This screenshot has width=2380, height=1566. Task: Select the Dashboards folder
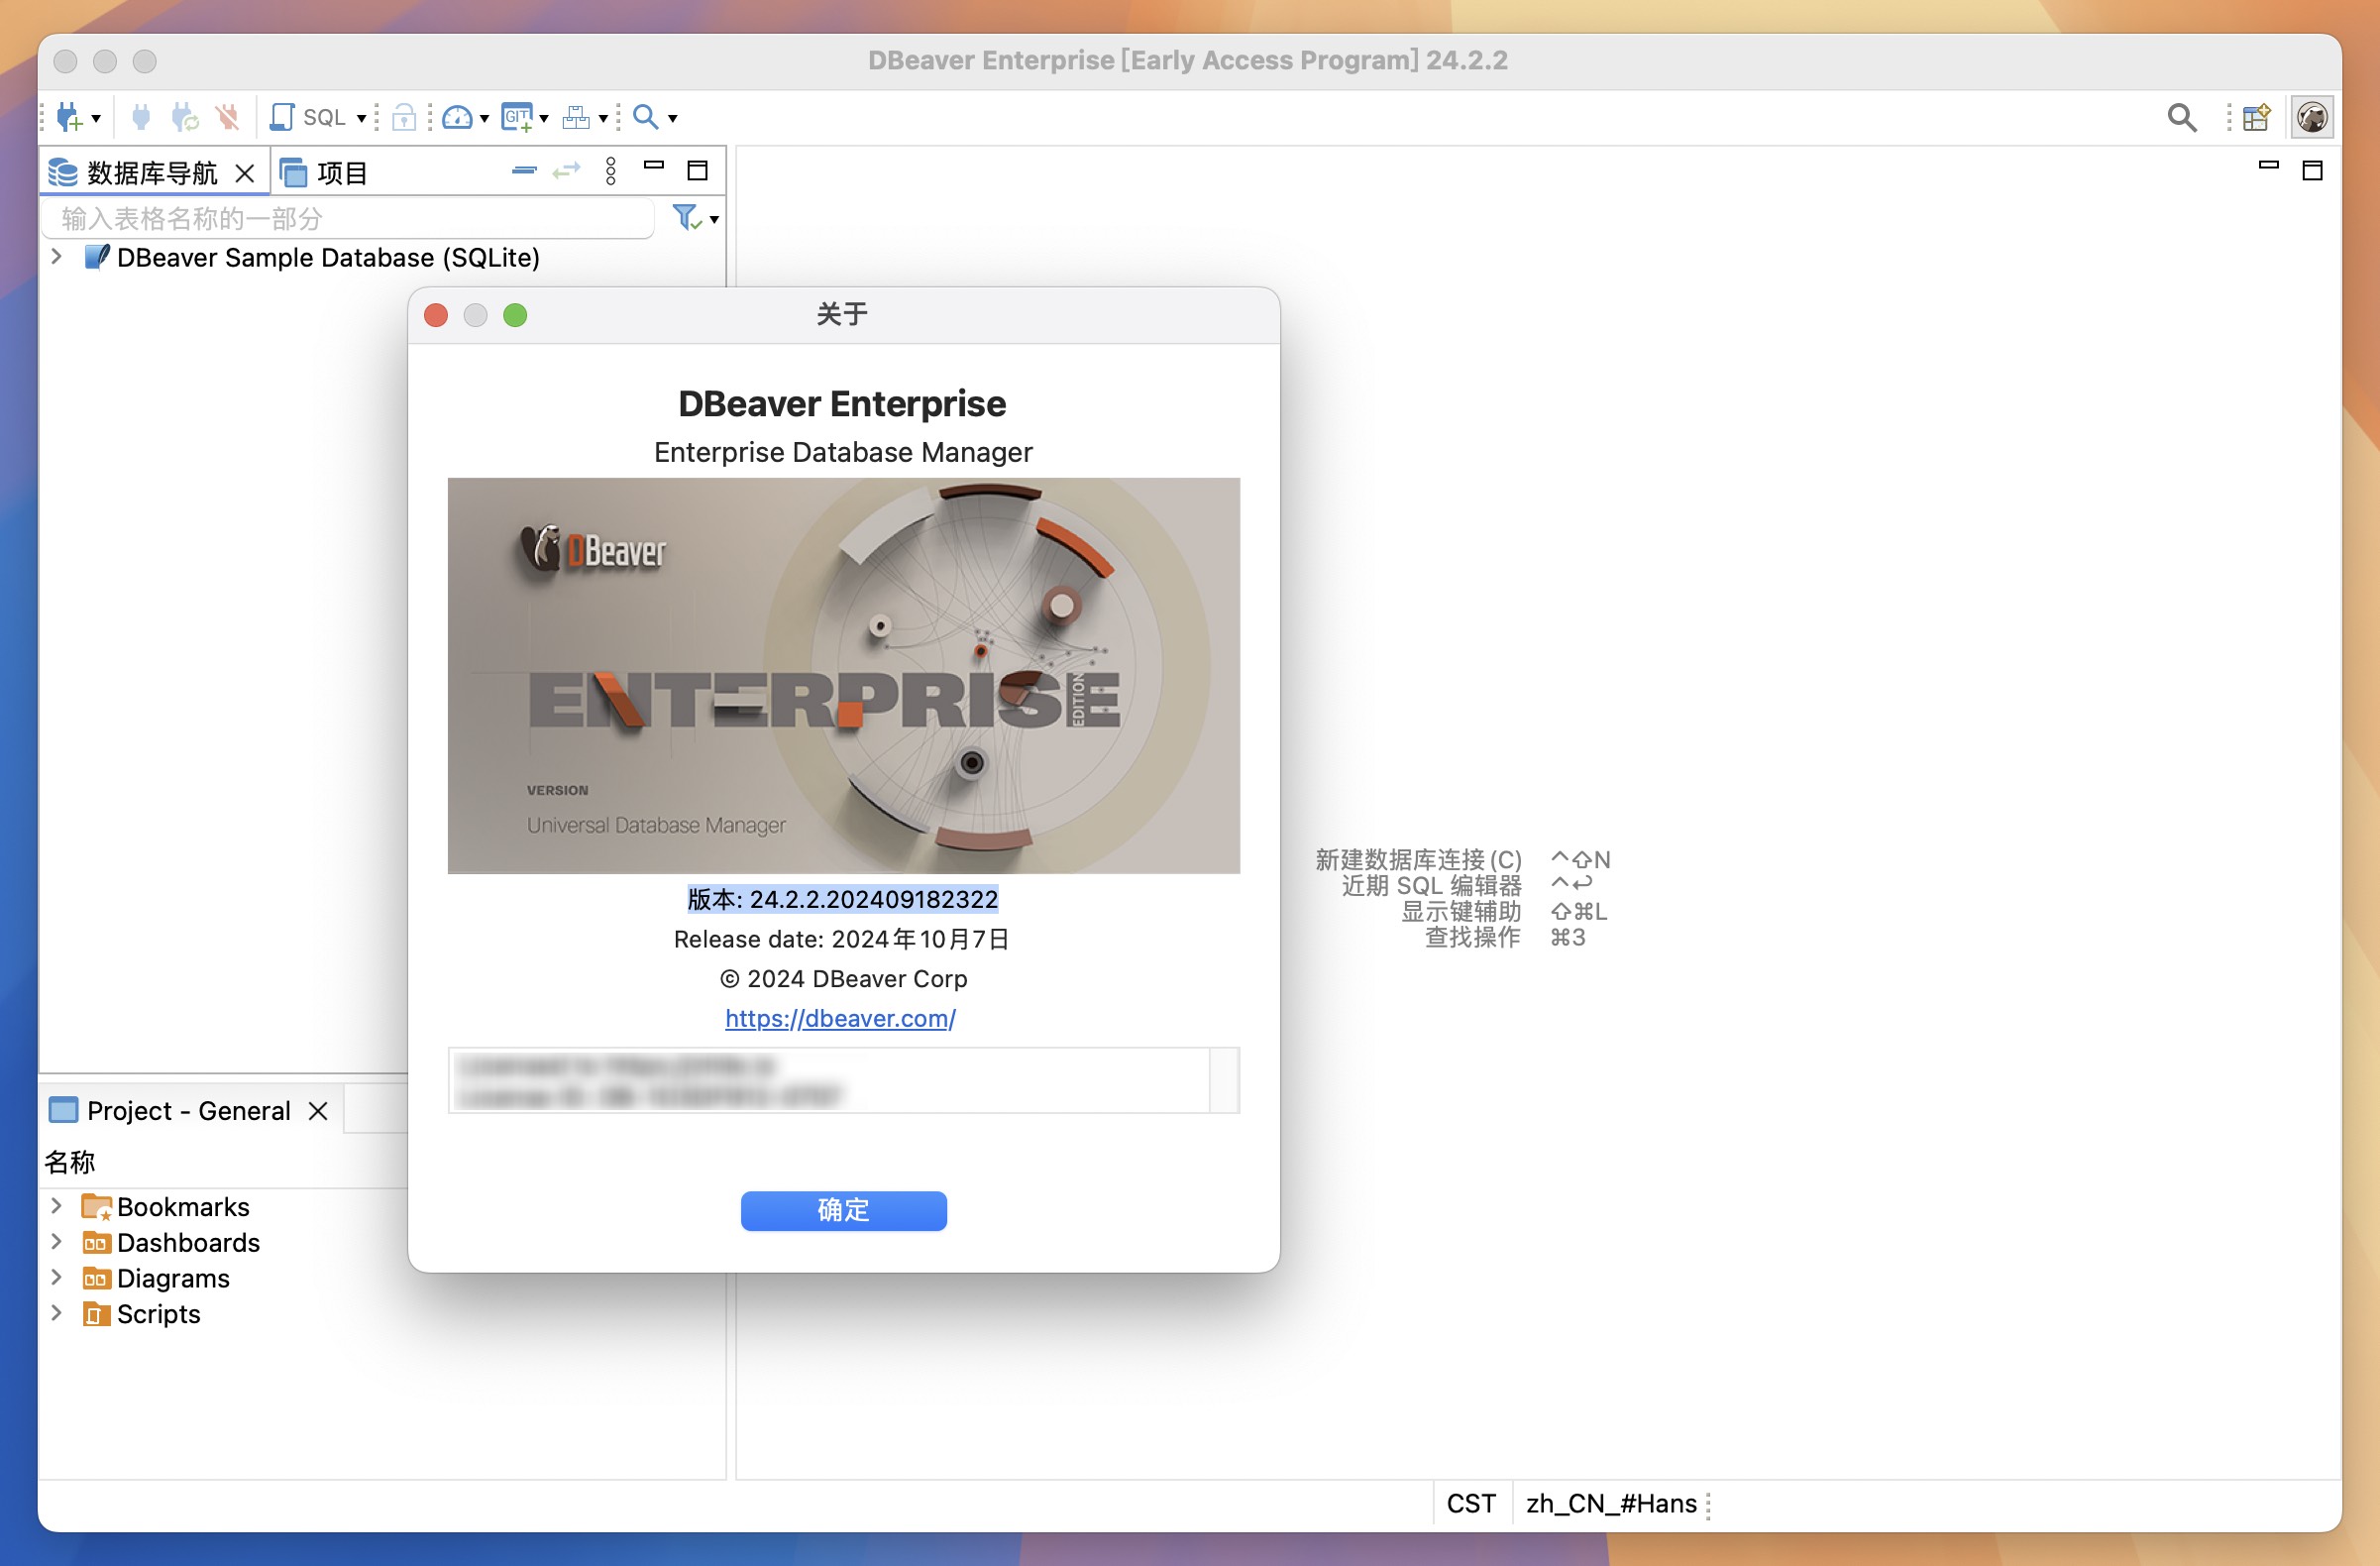pos(171,1243)
